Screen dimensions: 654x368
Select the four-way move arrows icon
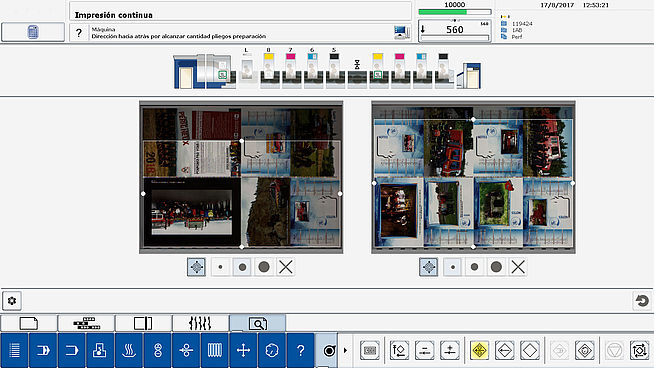pyautogui.click(x=243, y=350)
